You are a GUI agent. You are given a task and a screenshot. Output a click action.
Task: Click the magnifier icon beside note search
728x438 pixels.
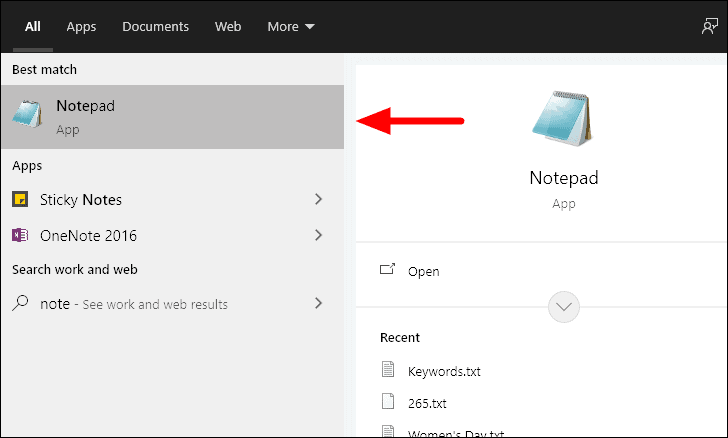point(20,303)
